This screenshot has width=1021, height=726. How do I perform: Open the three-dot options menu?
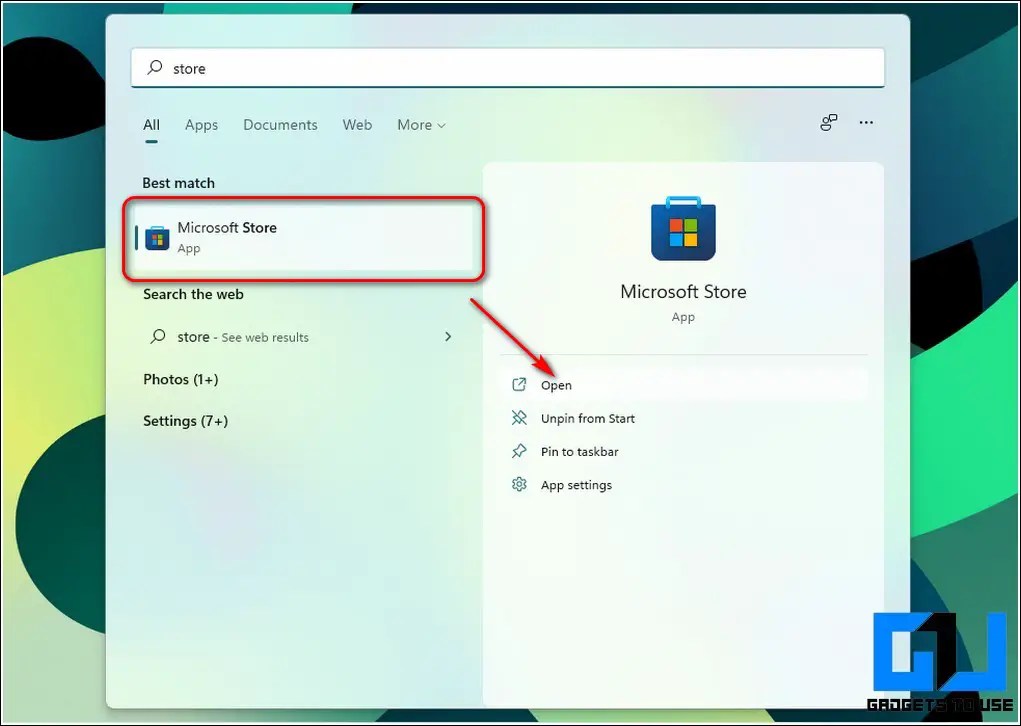(x=865, y=122)
